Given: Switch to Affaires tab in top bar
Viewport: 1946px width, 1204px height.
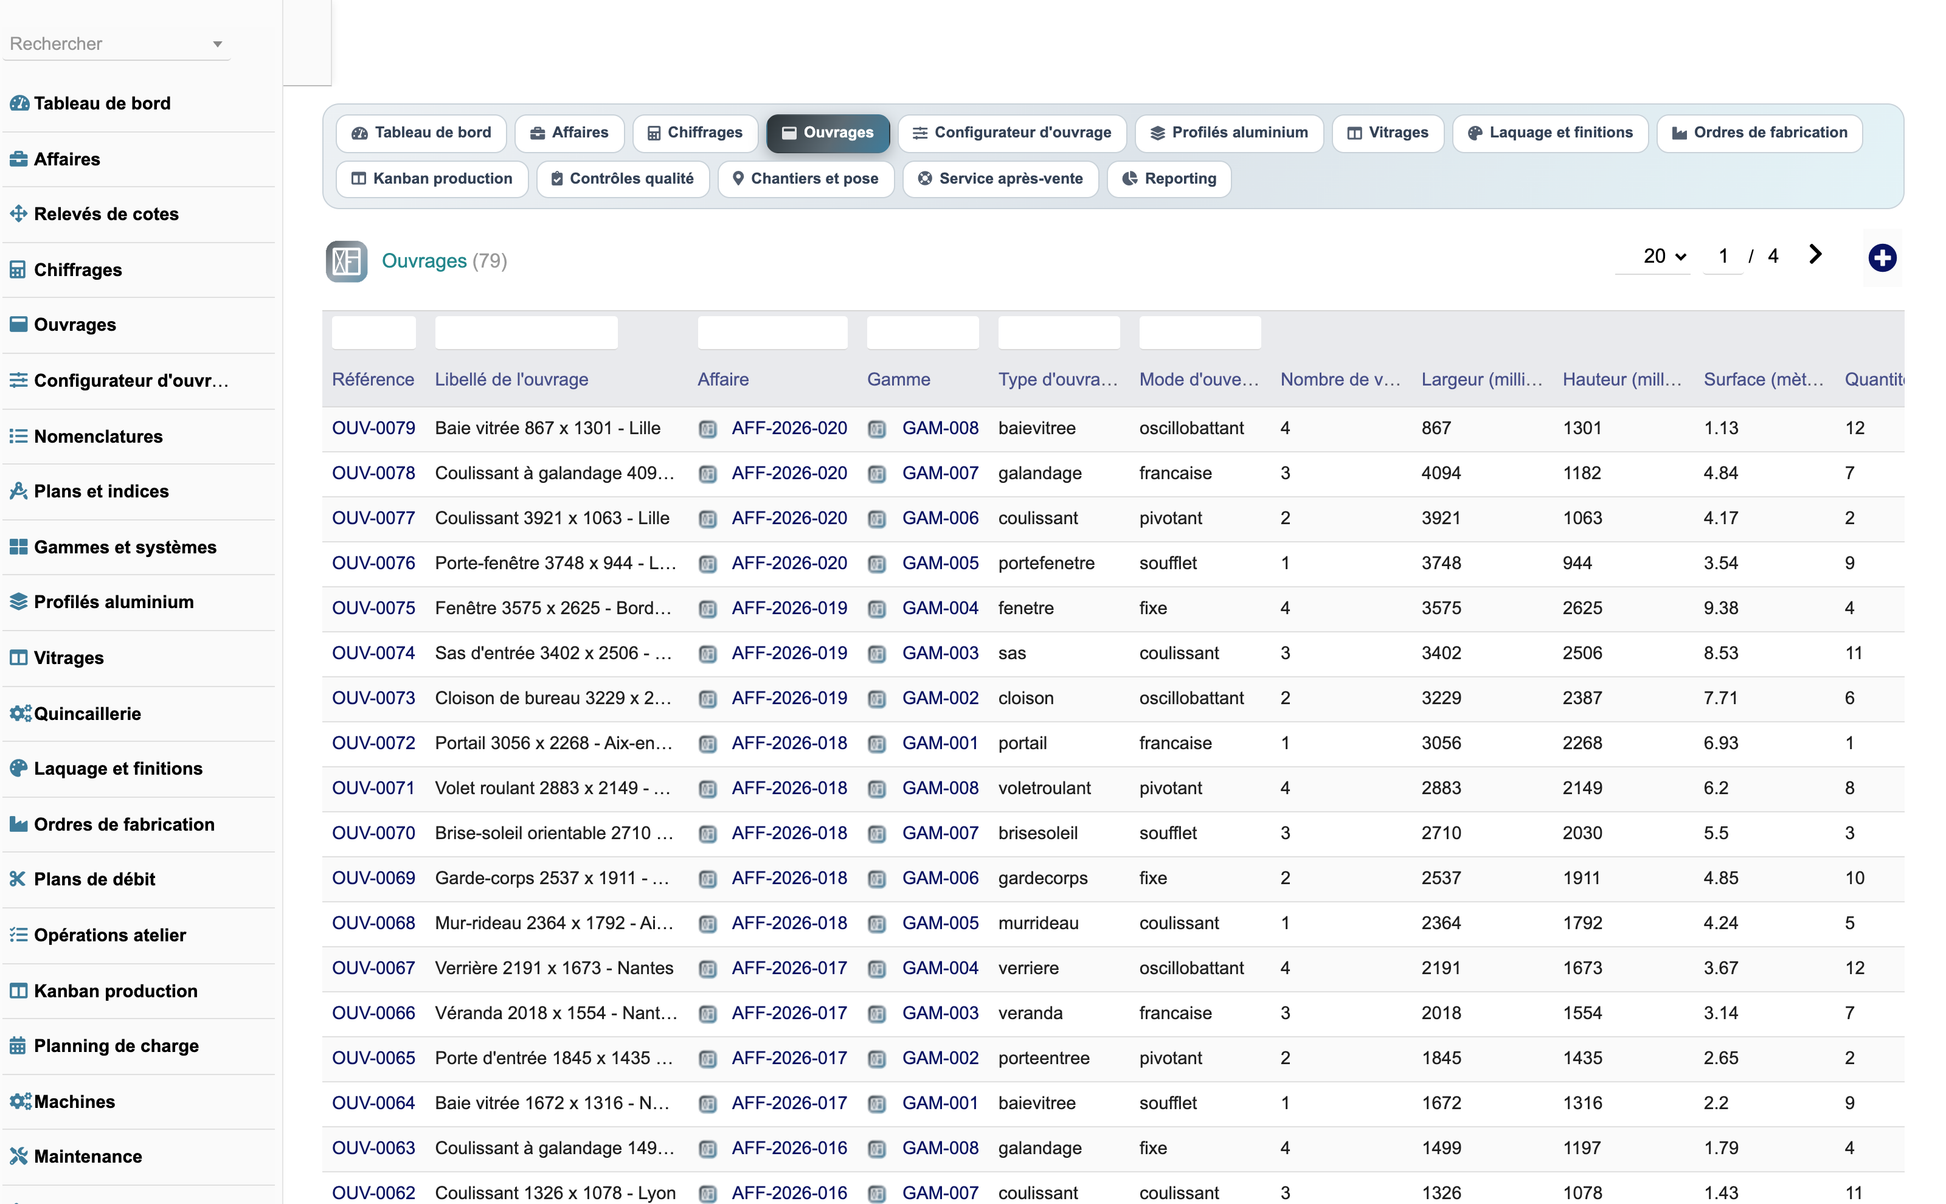Looking at the screenshot, I should 569,133.
